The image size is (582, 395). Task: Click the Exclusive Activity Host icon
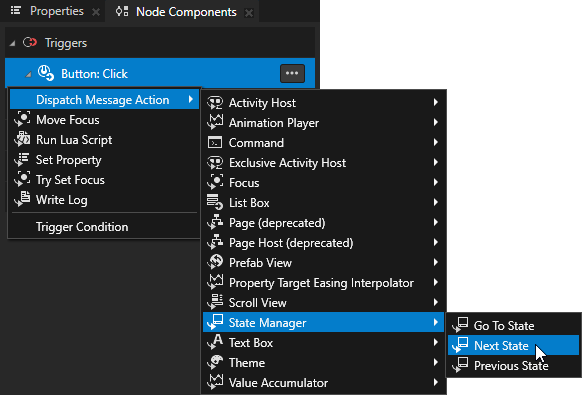pyautogui.click(x=215, y=163)
